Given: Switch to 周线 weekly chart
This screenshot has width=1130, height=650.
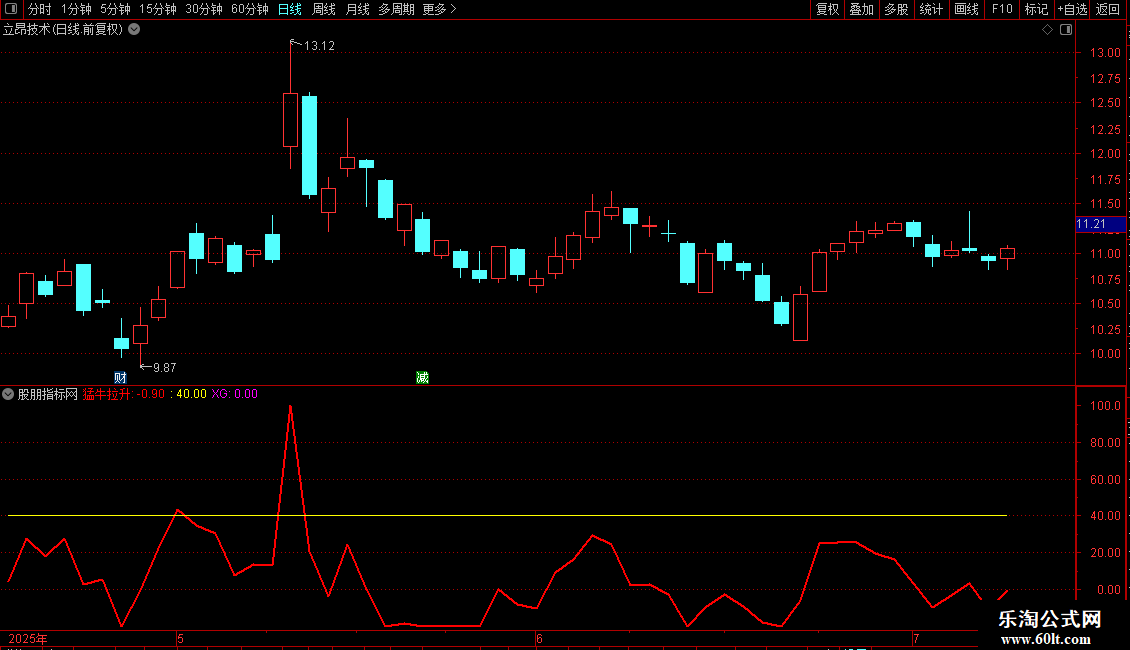Looking at the screenshot, I should tap(324, 9).
